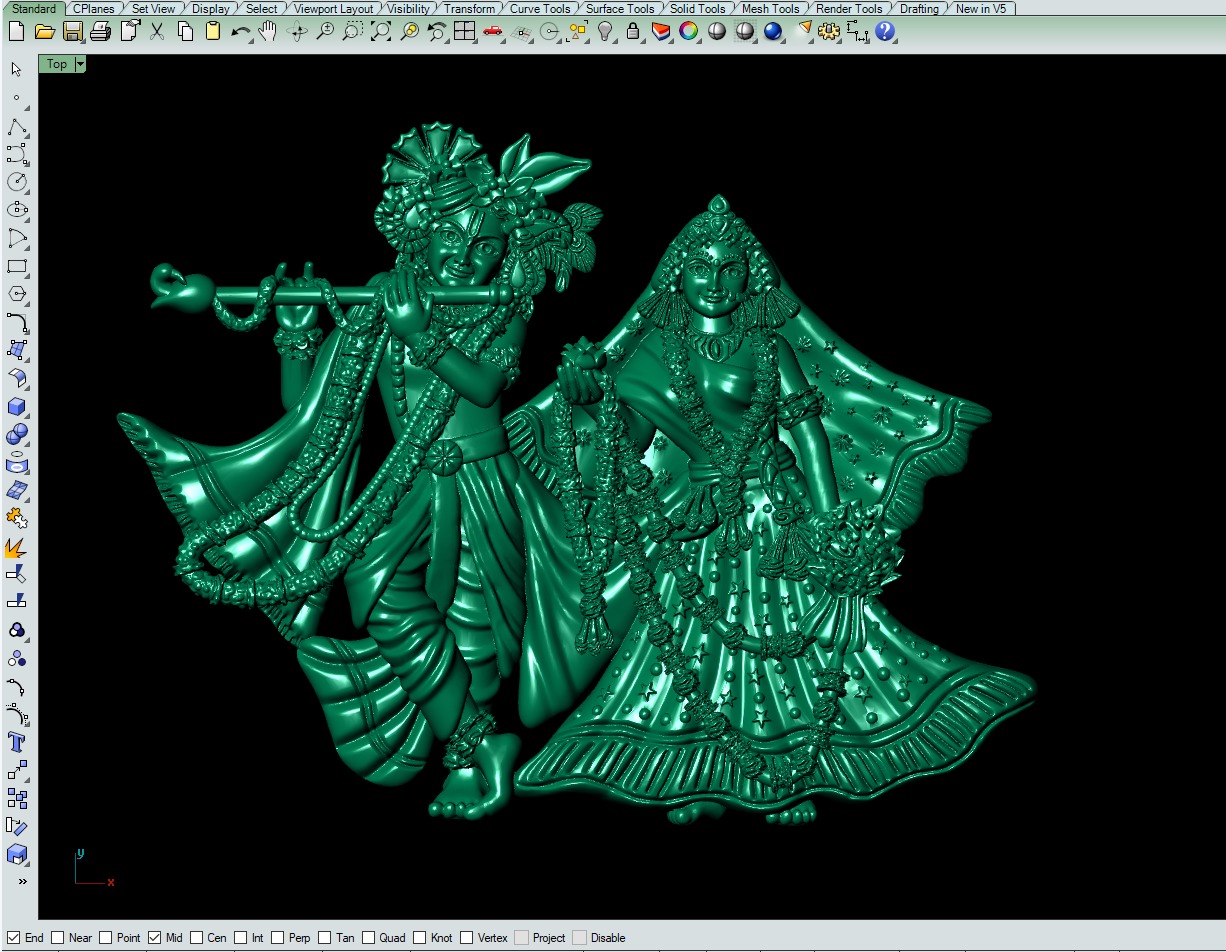
Task: Toggle the Disable osnap checkbox
Action: pyautogui.click(x=579, y=938)
